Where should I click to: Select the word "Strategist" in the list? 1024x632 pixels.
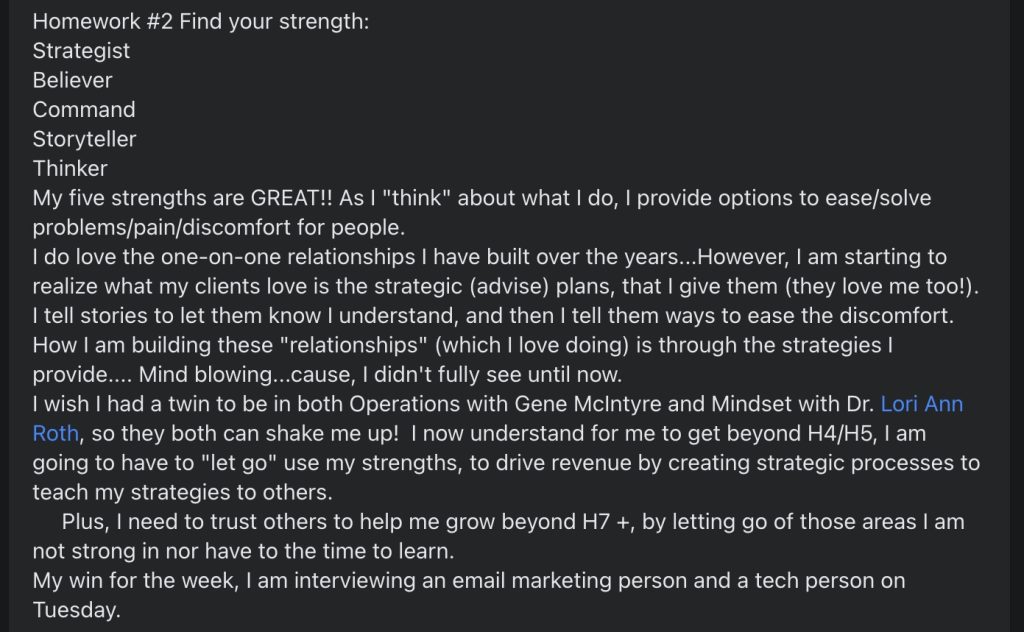(81, 50)
